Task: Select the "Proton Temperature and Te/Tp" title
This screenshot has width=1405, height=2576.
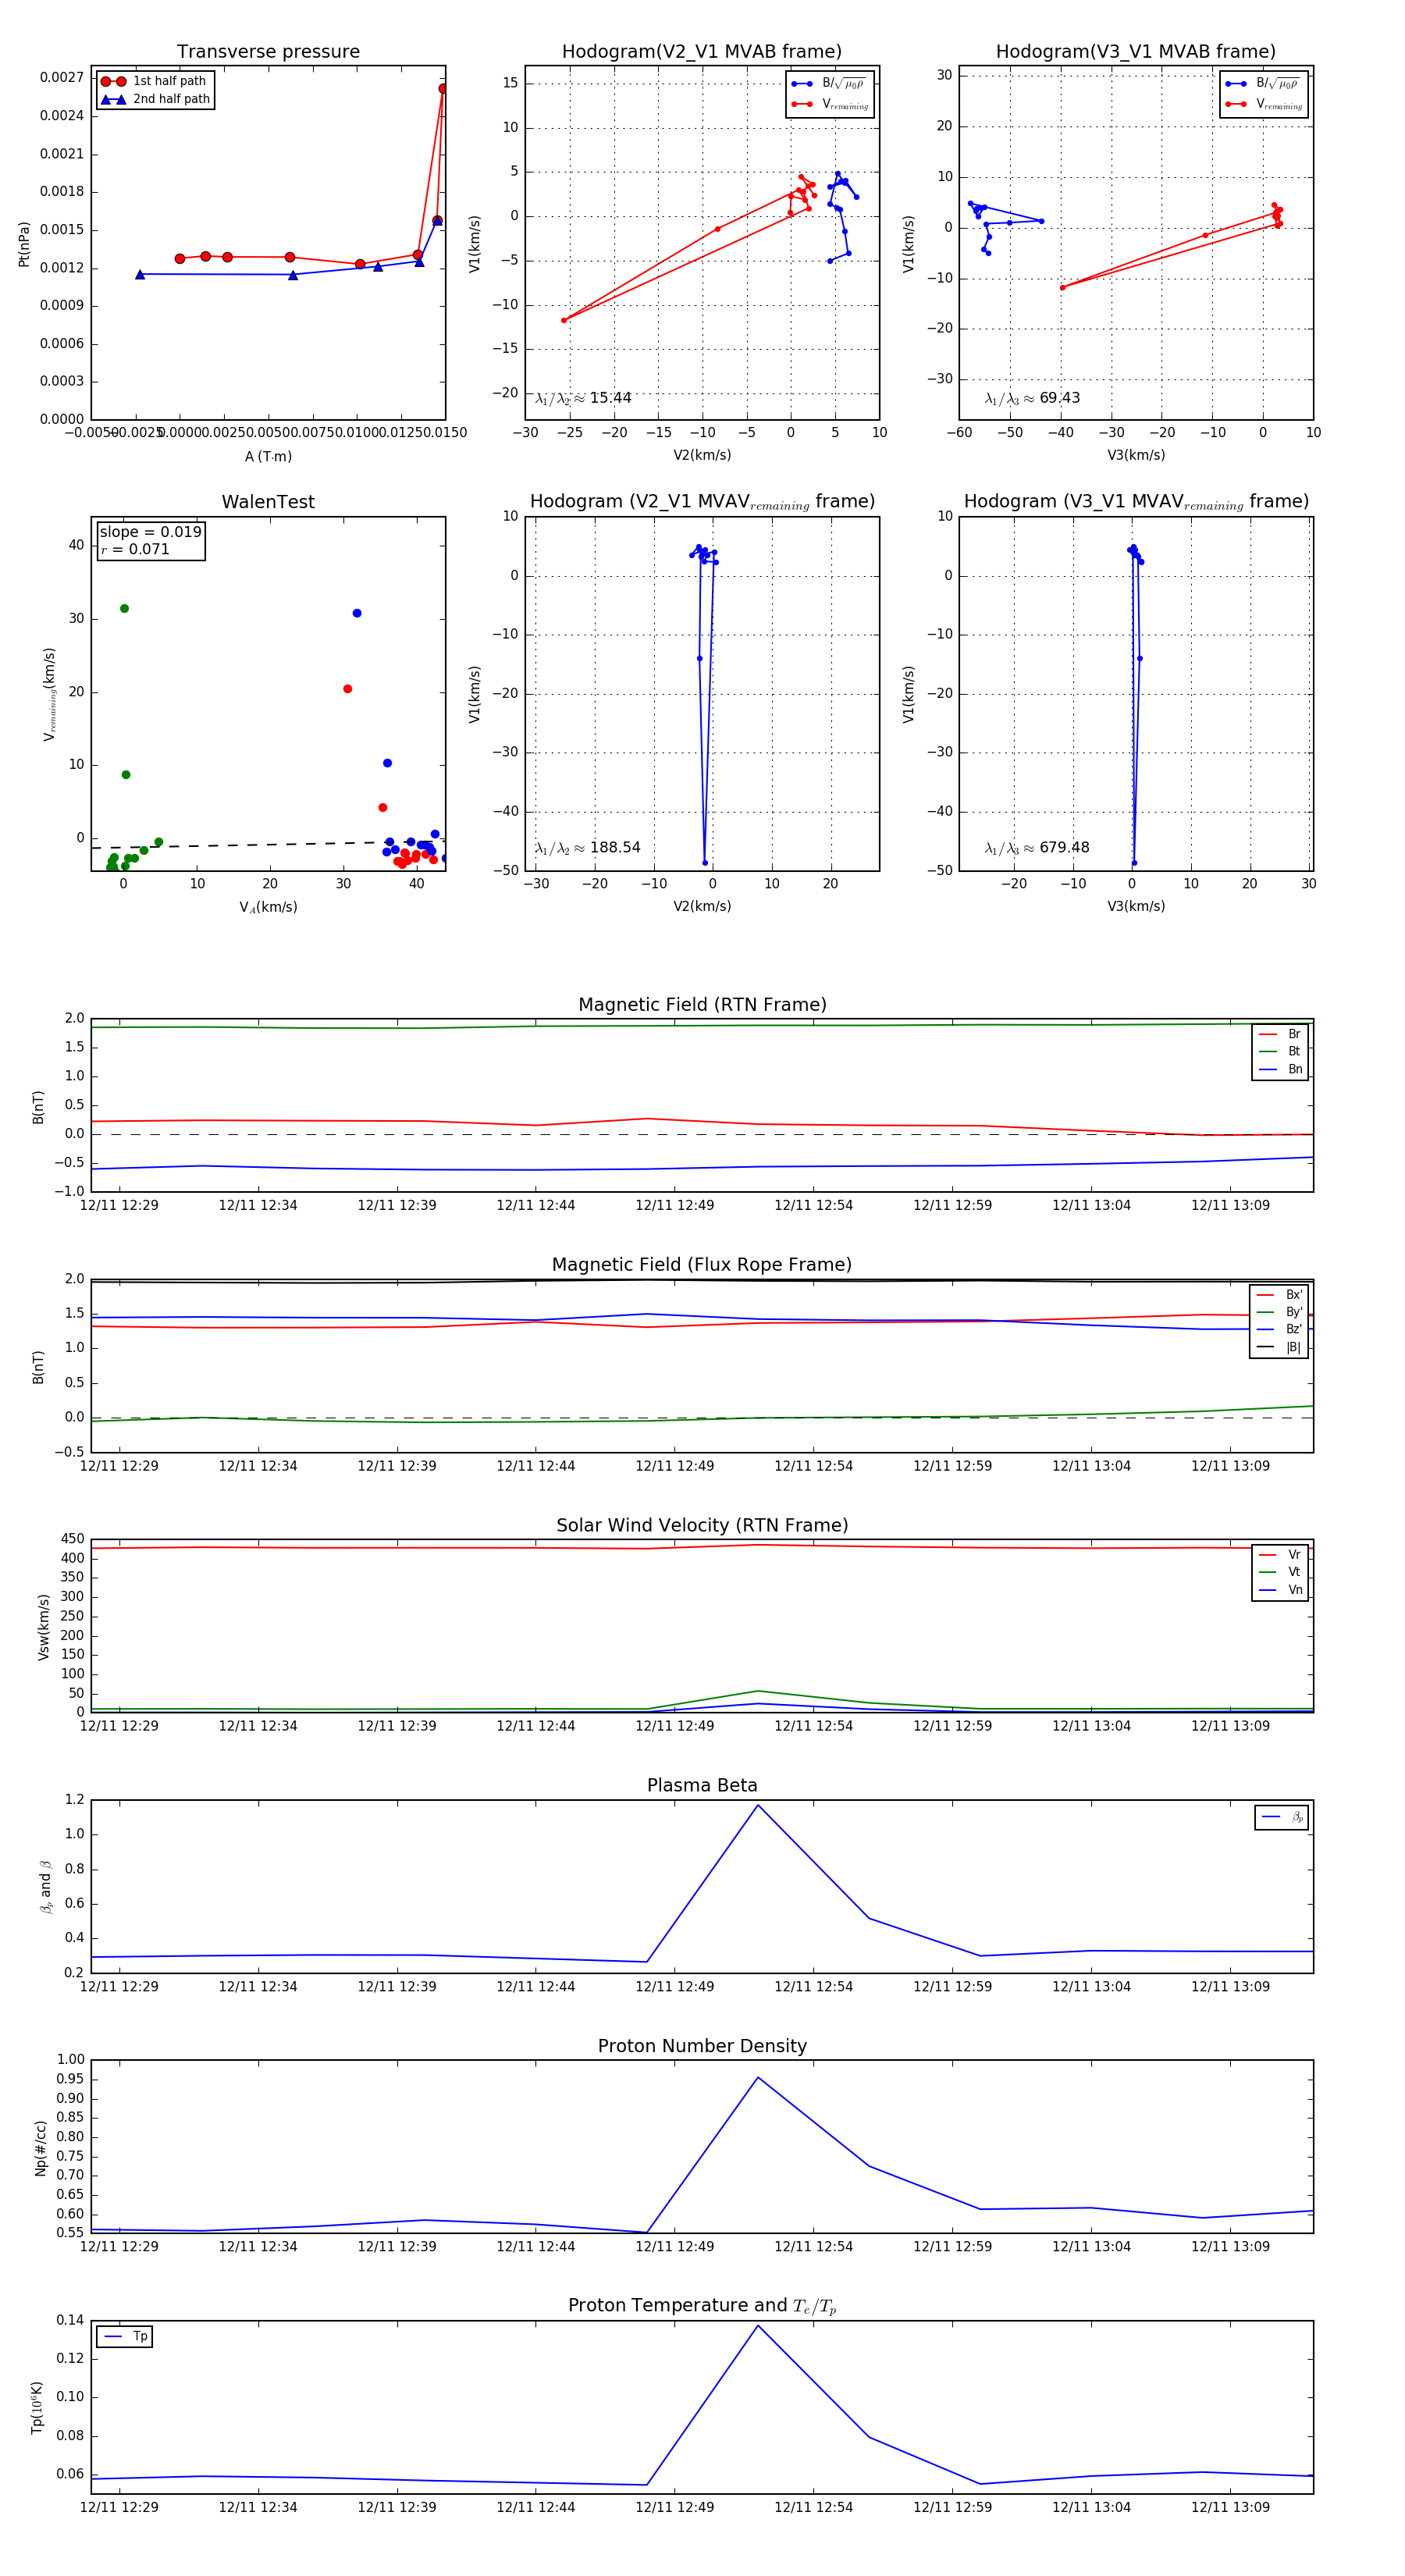Action: (x=702, y=2306)
